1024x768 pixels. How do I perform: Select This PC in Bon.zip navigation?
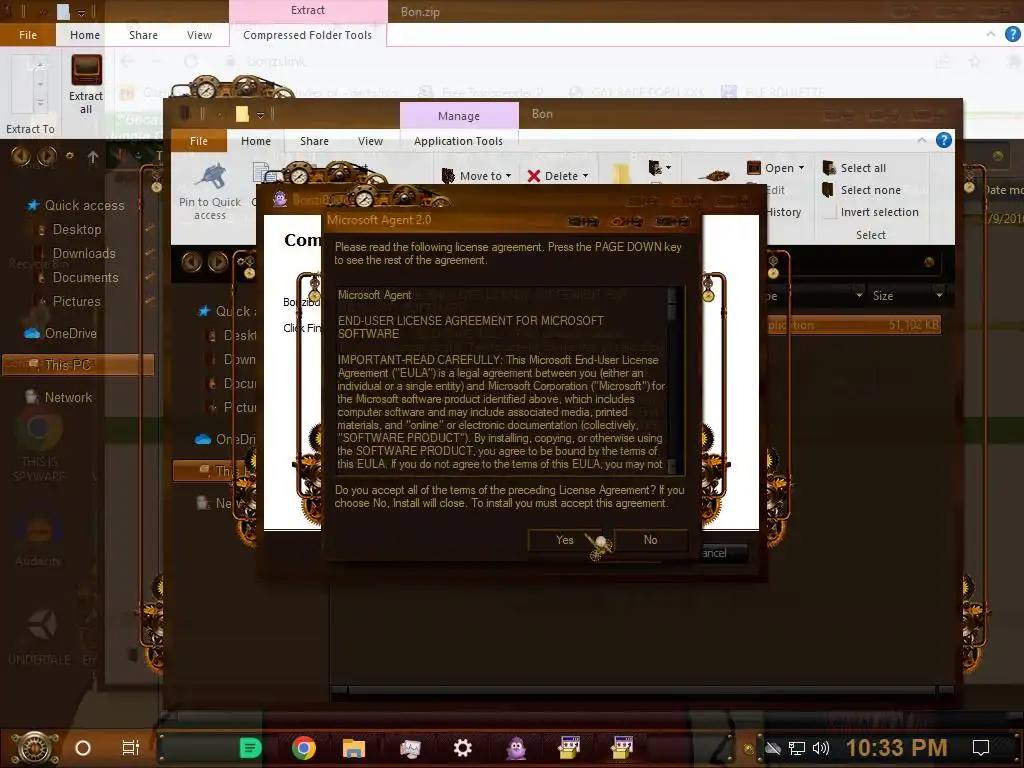[x=78, y=364]
